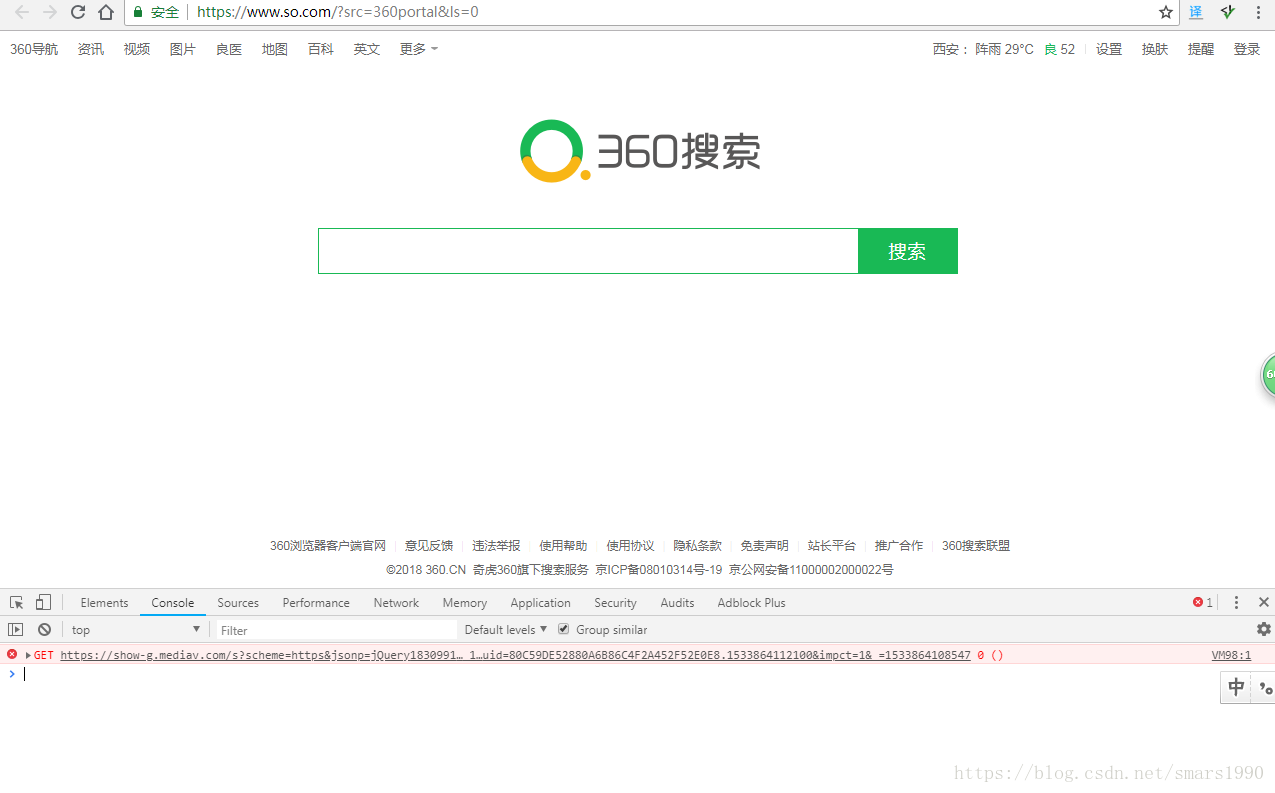This screenshot has width=1275, height=793.
Task: Expand the GET error message triangle
Action: click(28, 655)
